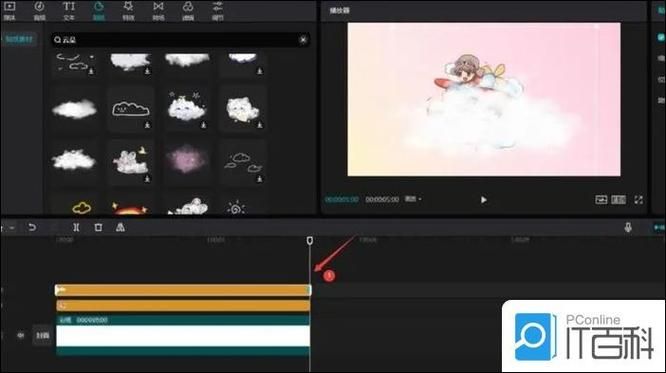Screen dimensions: 666x373
Task: Select the plain white cloud sticker thumbnail
Action: tap(74, 109)
